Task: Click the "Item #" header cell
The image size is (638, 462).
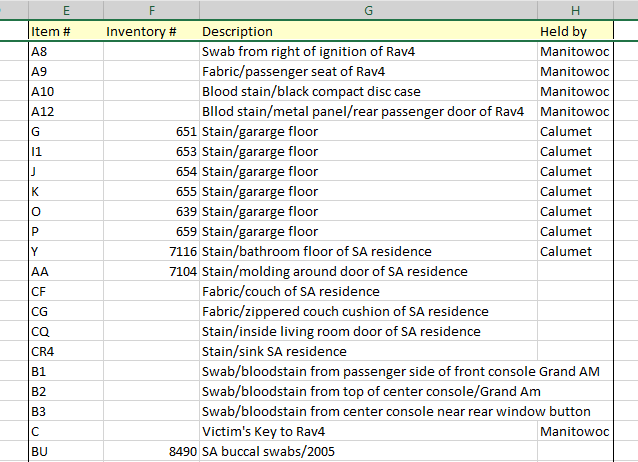Action: (65, 31)
